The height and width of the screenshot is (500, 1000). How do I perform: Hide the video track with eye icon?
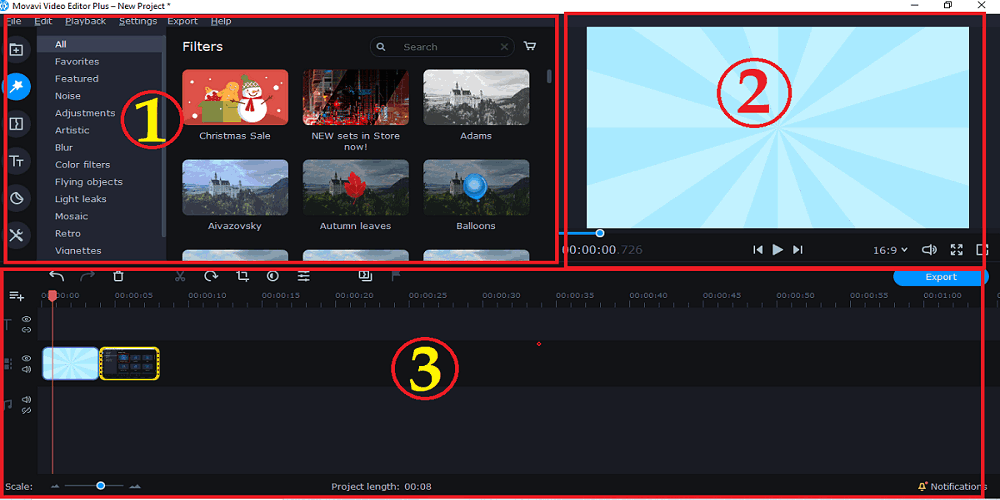pyautogui.click(x=26, y=358)
